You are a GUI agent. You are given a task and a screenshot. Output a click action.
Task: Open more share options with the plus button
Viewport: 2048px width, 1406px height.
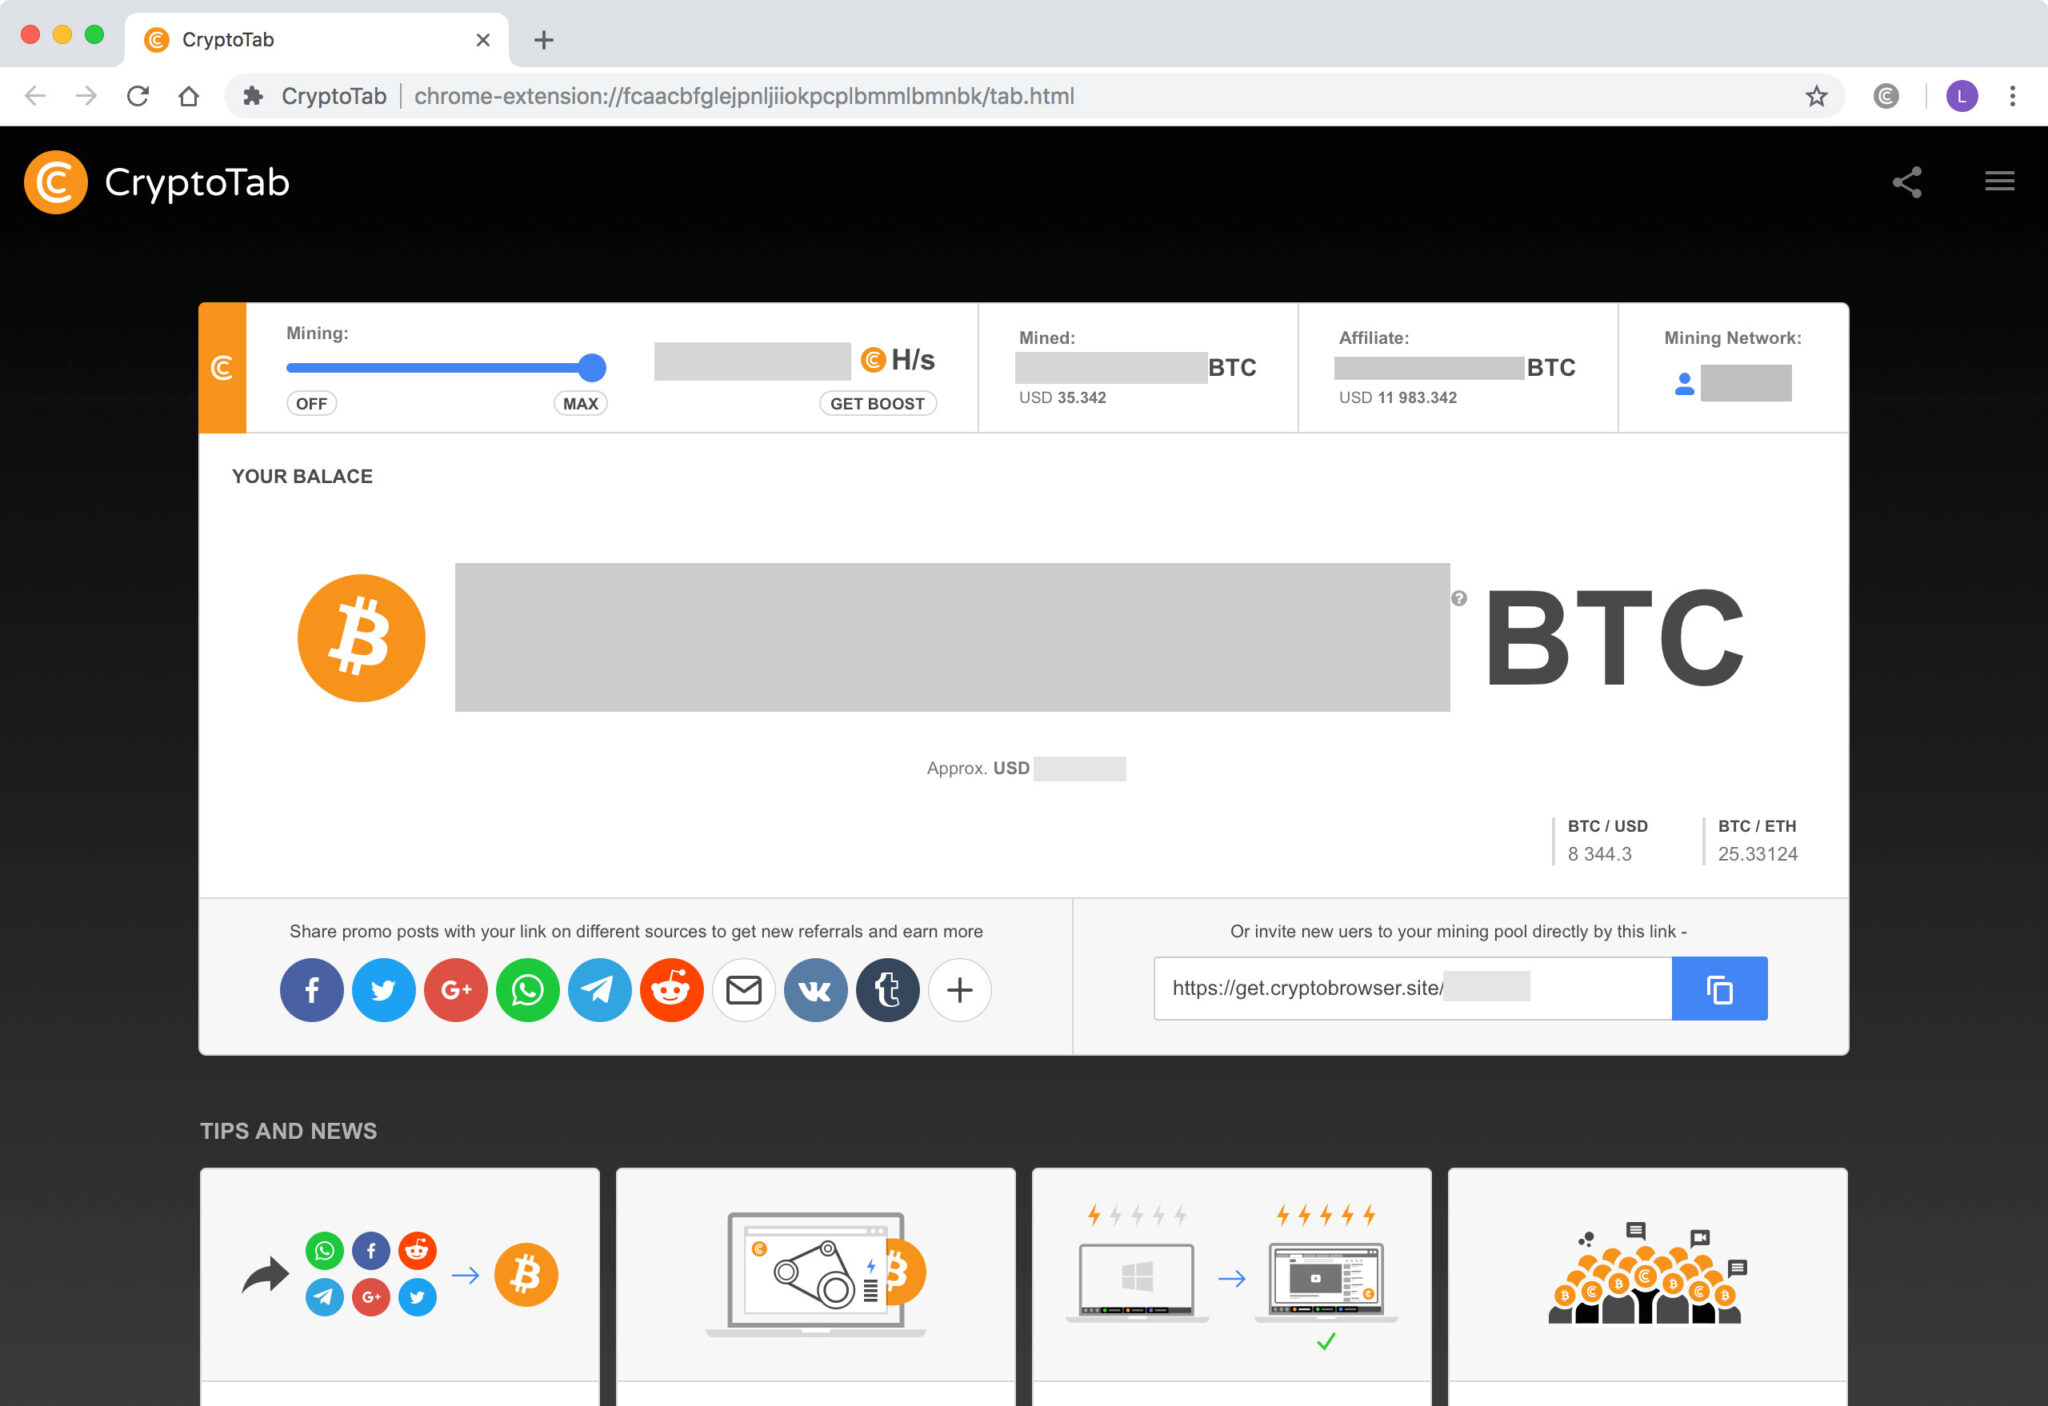(959, 990)
